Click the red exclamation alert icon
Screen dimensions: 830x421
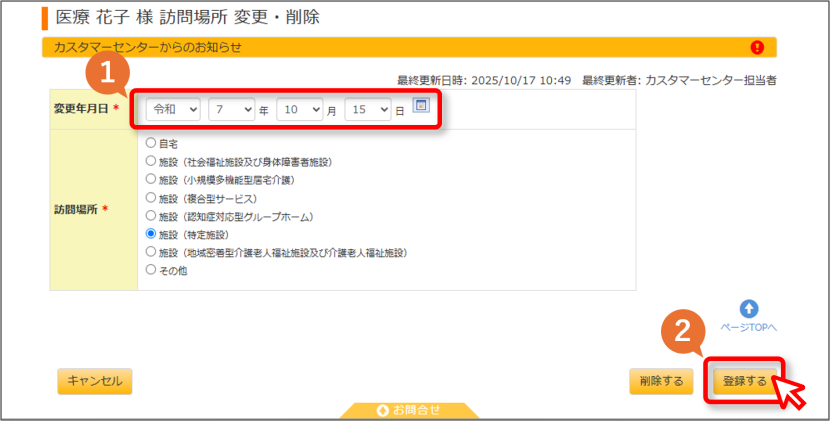click(x=757, y=48)
